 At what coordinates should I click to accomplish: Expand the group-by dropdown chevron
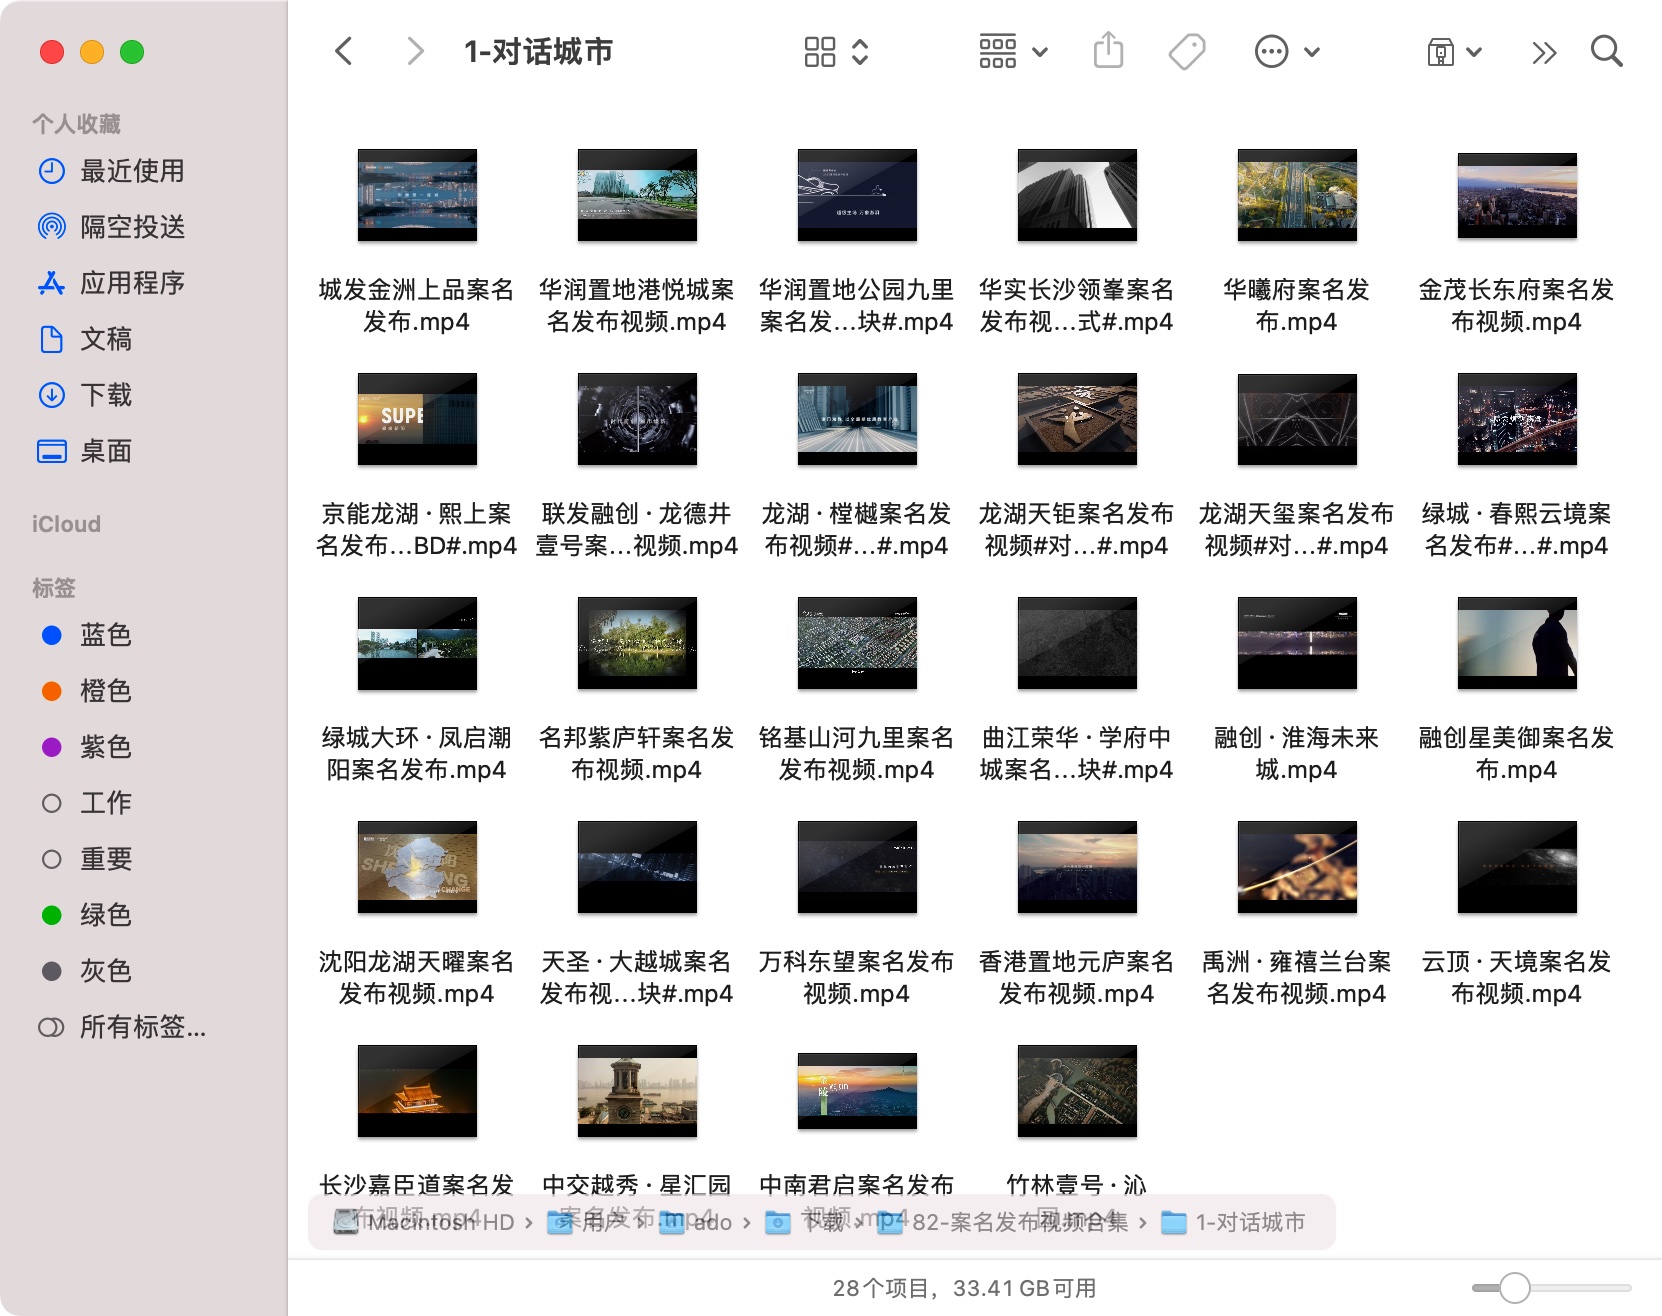(x=1040, y=51)
